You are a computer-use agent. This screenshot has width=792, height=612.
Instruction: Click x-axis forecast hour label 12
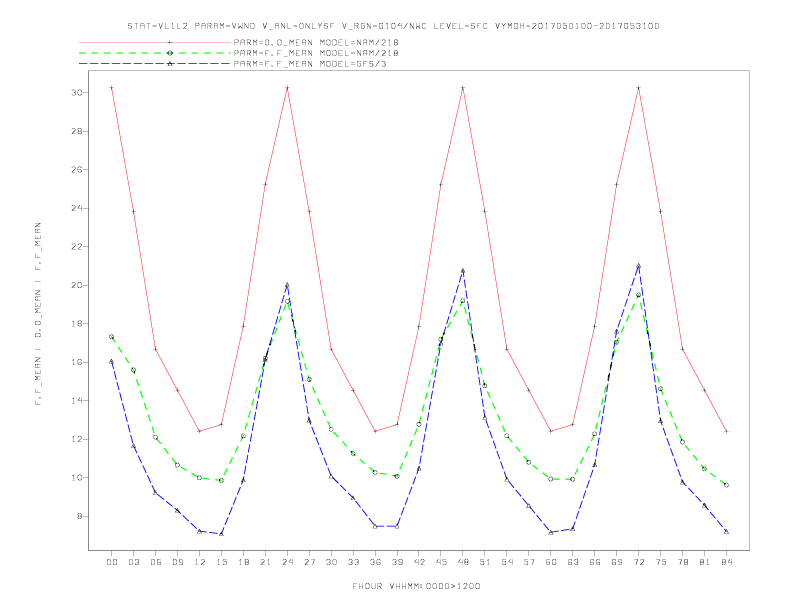coord(200,562)
